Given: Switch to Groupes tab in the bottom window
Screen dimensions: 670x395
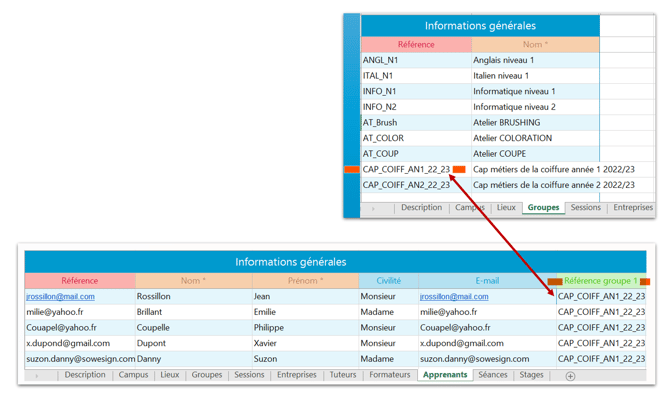Looking at the screenshot, I should coord(207,375).
